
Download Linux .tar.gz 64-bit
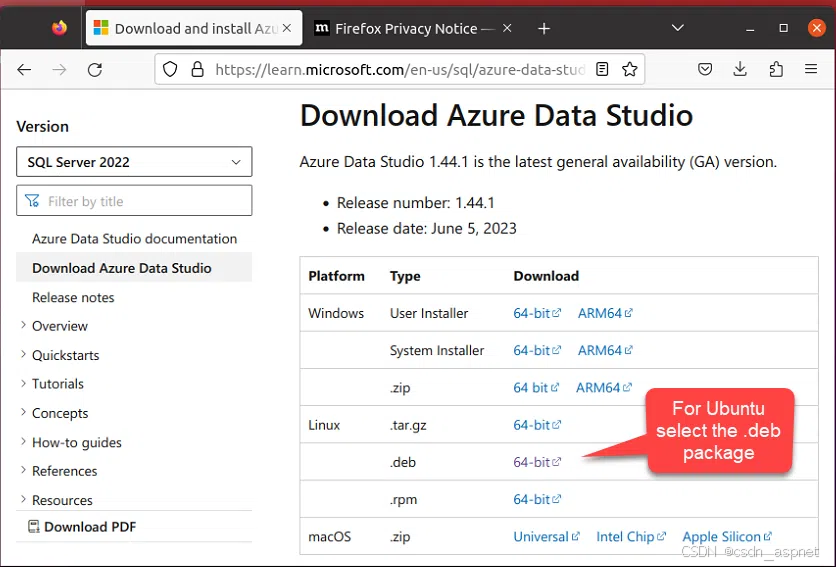point(537,425)
